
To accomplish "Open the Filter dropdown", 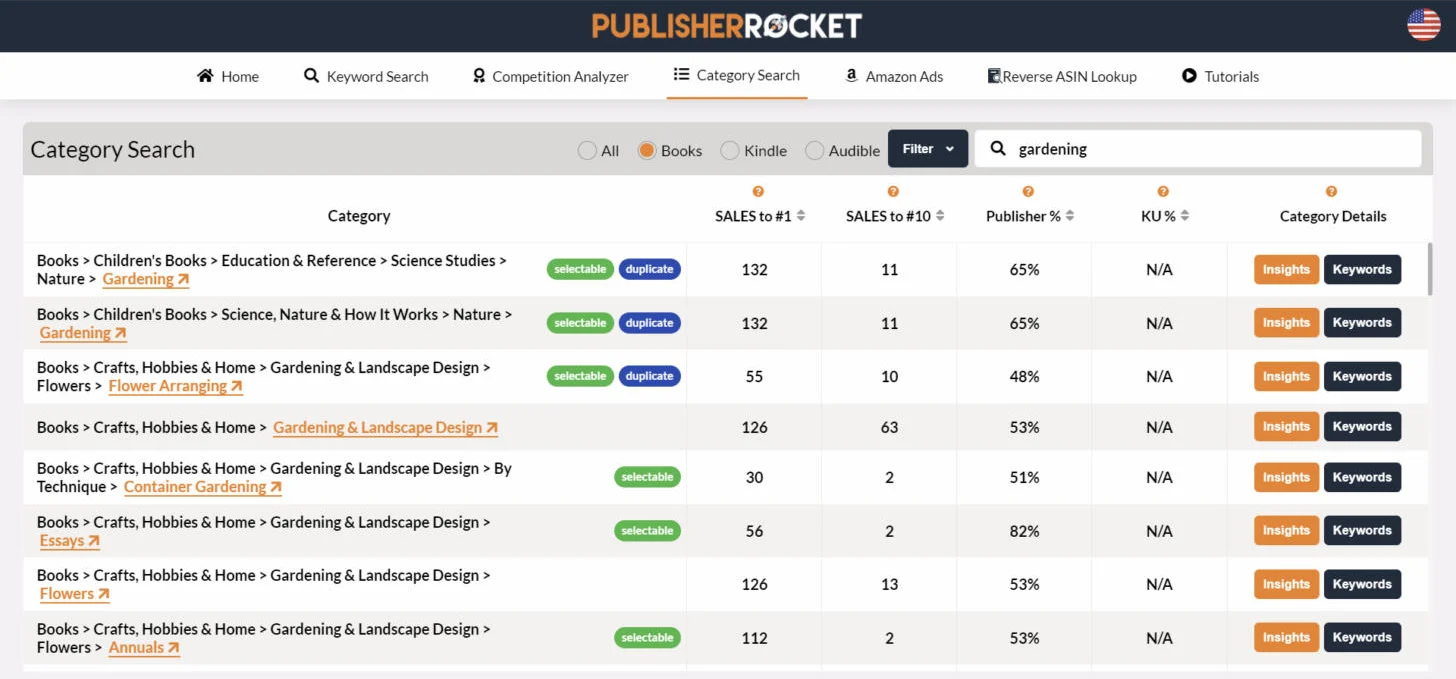I will 928,149.
